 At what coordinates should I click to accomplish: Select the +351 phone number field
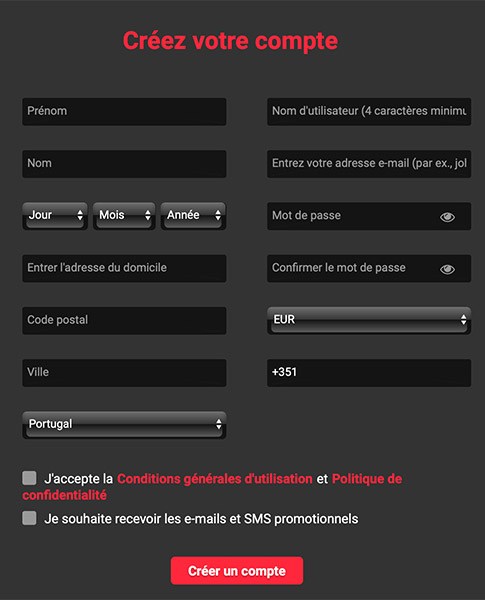tap(369, 373)
